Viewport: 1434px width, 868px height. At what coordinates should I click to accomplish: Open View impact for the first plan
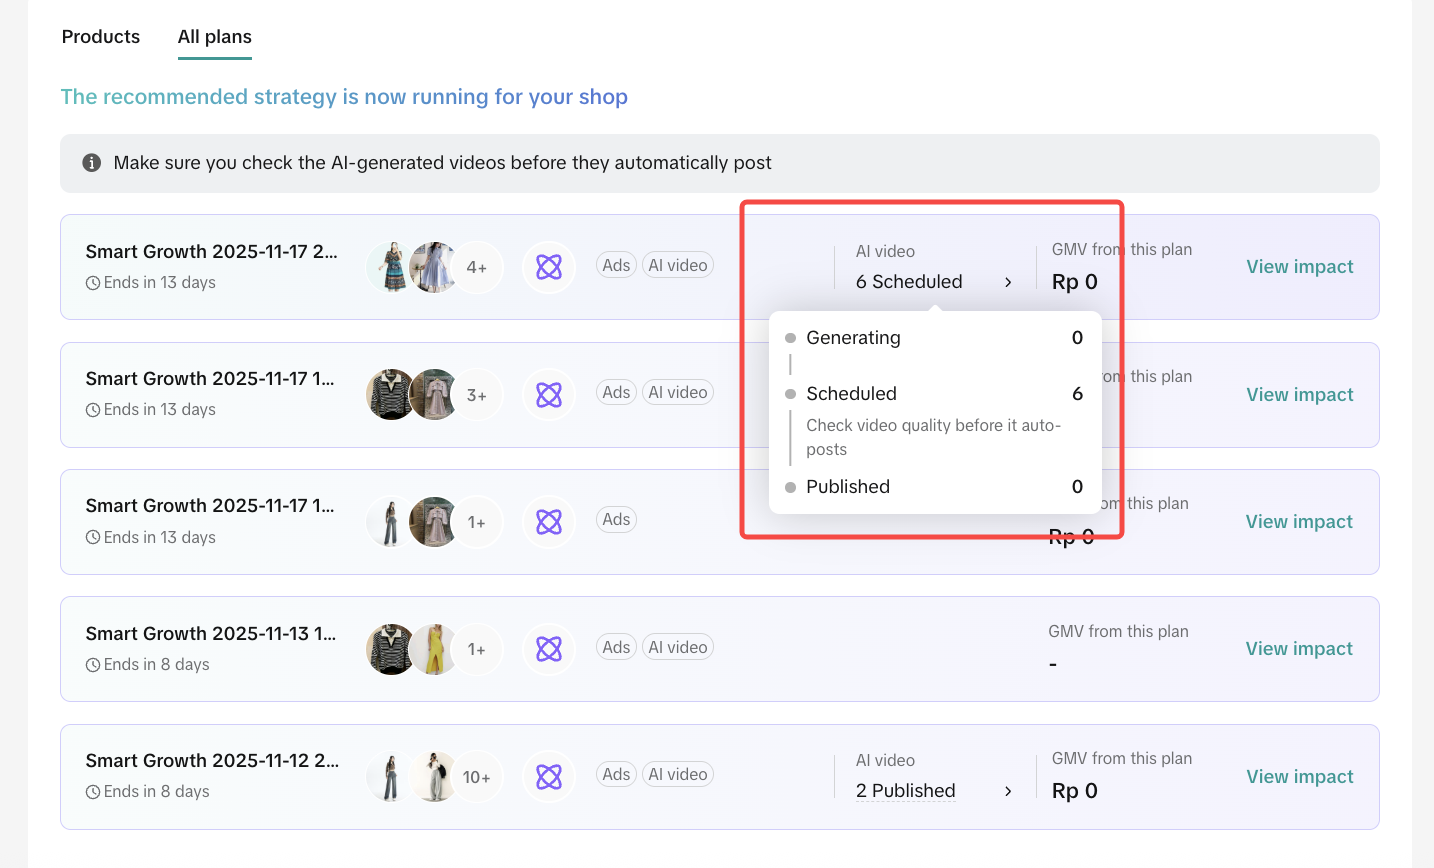(x=1299, y=267)
